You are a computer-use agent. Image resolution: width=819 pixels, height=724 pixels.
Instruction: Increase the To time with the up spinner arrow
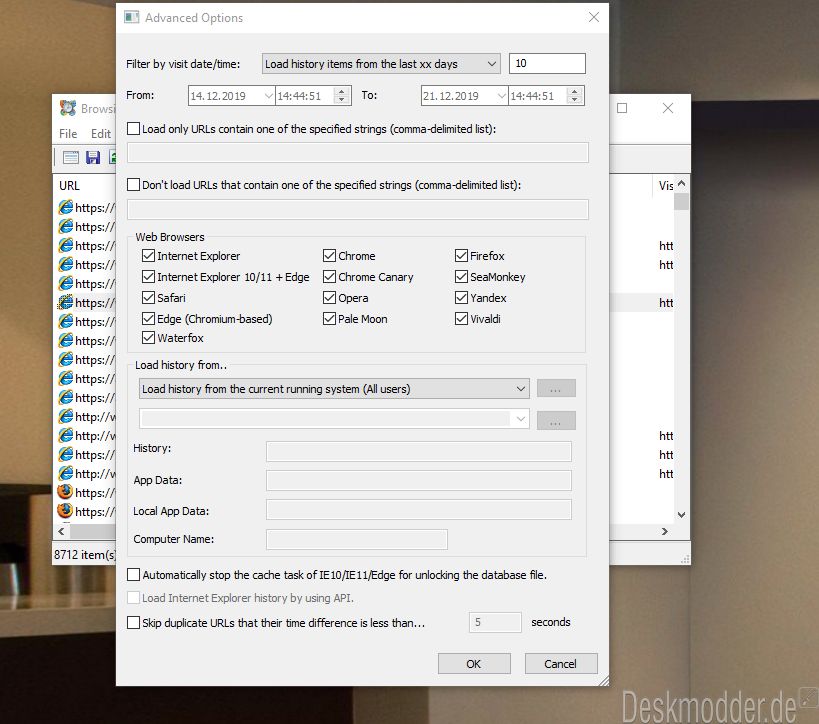(575, 91)
